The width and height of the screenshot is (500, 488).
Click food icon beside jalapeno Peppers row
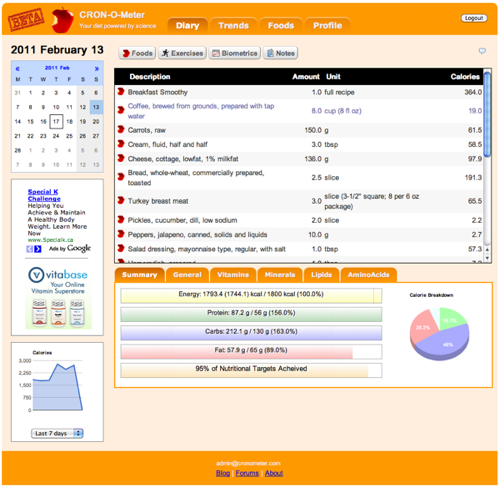[121, 234]
